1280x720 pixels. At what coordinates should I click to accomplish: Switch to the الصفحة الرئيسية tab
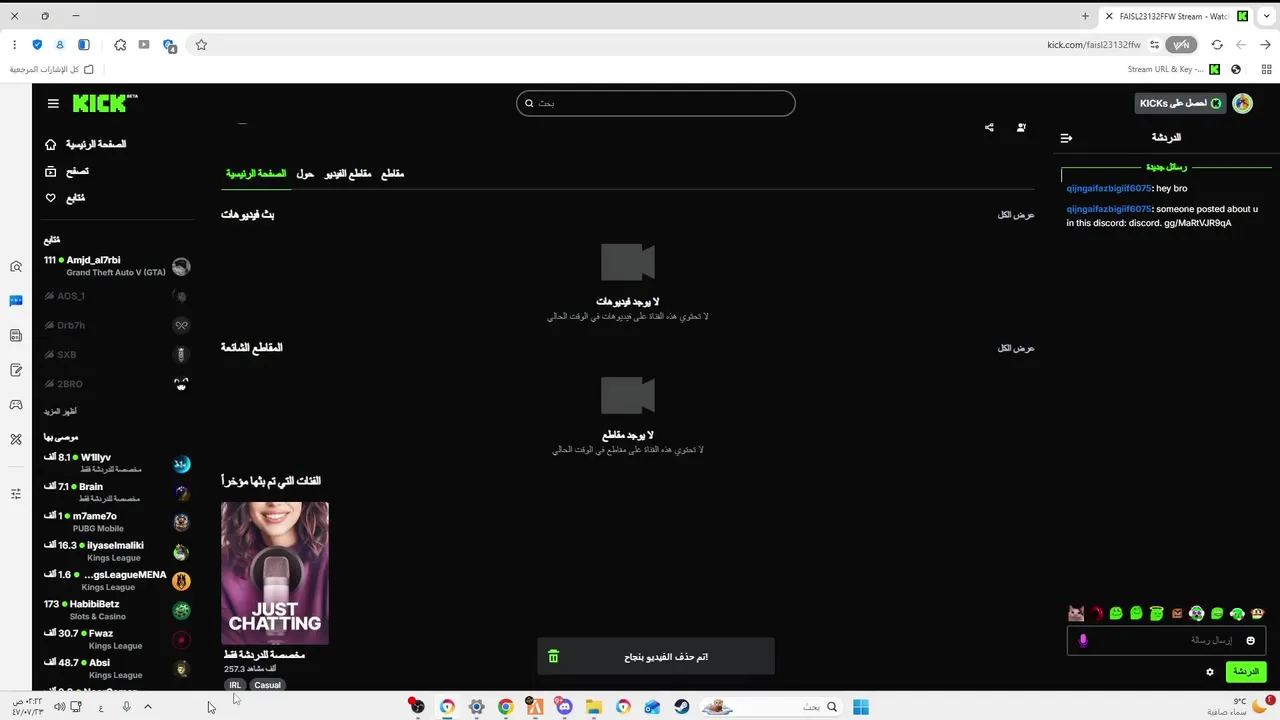click(256, 174)
